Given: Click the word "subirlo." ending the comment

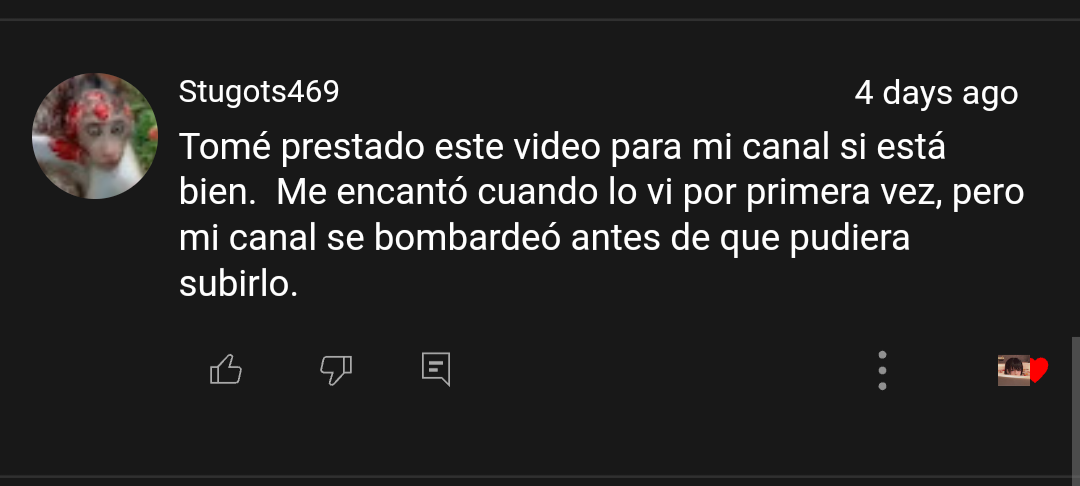Looking at the screenshot, I should [238, 284].
